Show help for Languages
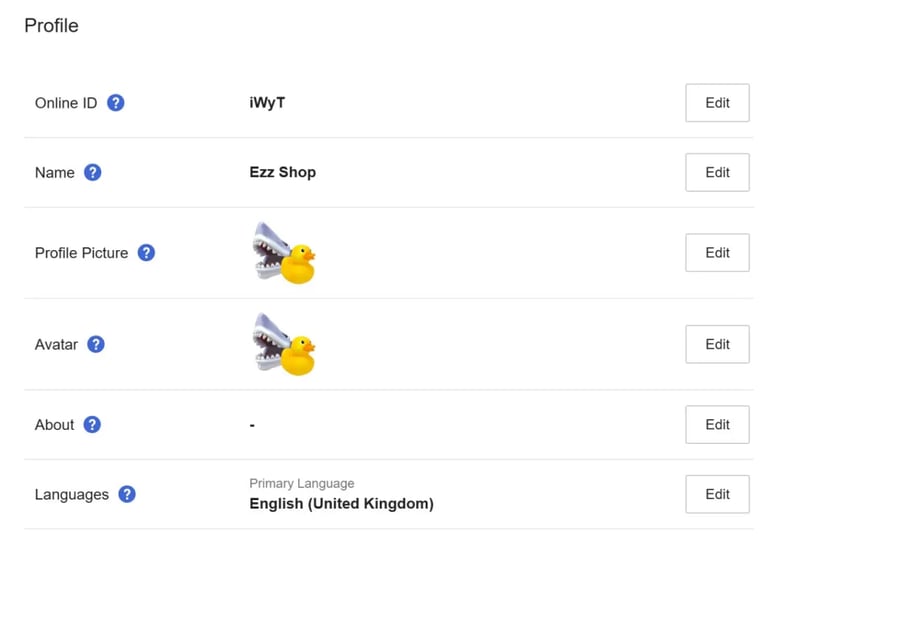The width and height of the screenshot is (900, 635). point(127,494)
